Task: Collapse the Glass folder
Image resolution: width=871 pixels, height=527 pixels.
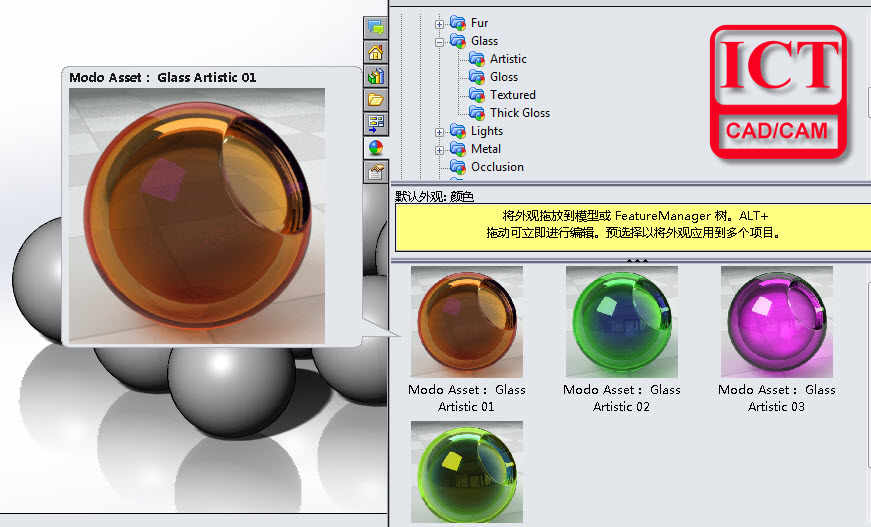Action: coord(439,42)
